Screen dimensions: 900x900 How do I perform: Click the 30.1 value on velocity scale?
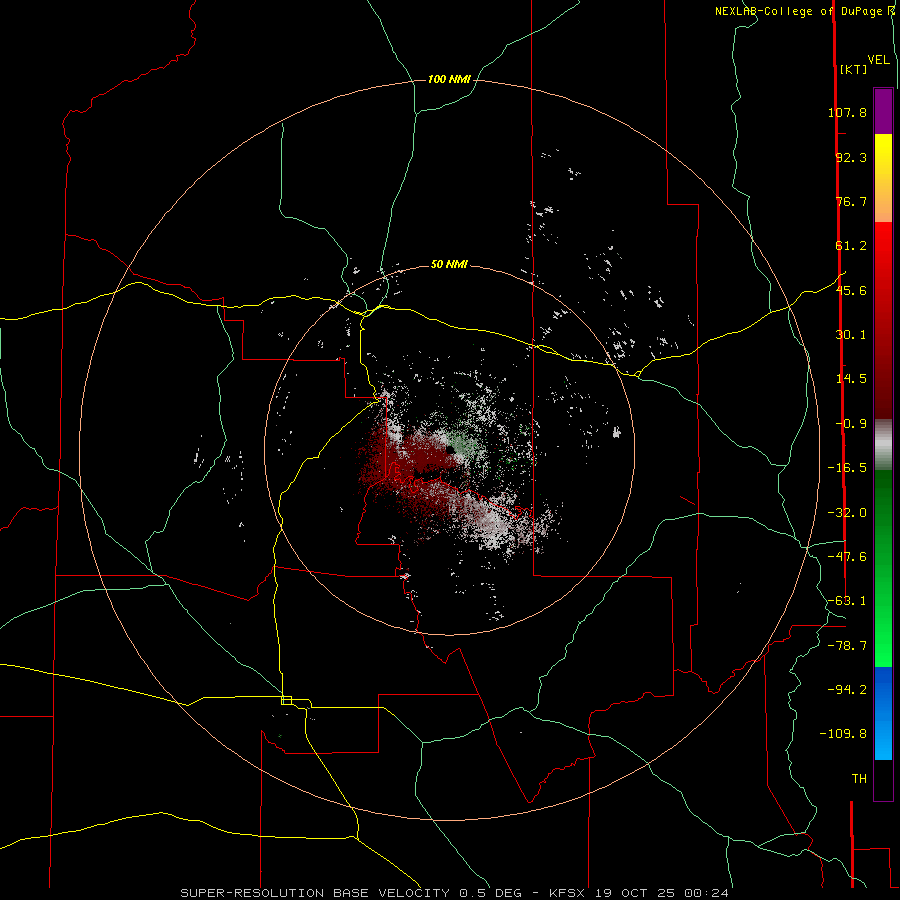851,335
